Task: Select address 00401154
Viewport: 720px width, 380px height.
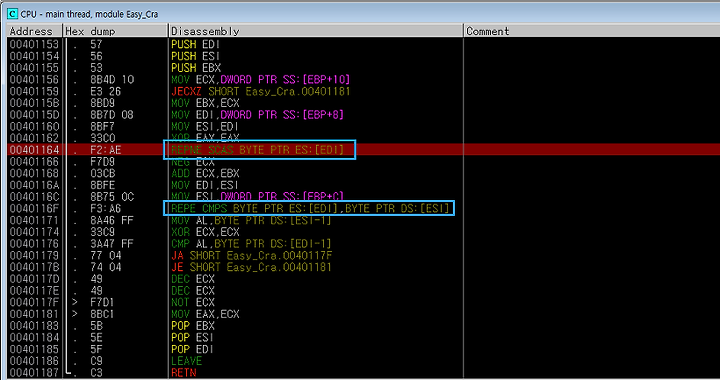Action: point(34,56)
